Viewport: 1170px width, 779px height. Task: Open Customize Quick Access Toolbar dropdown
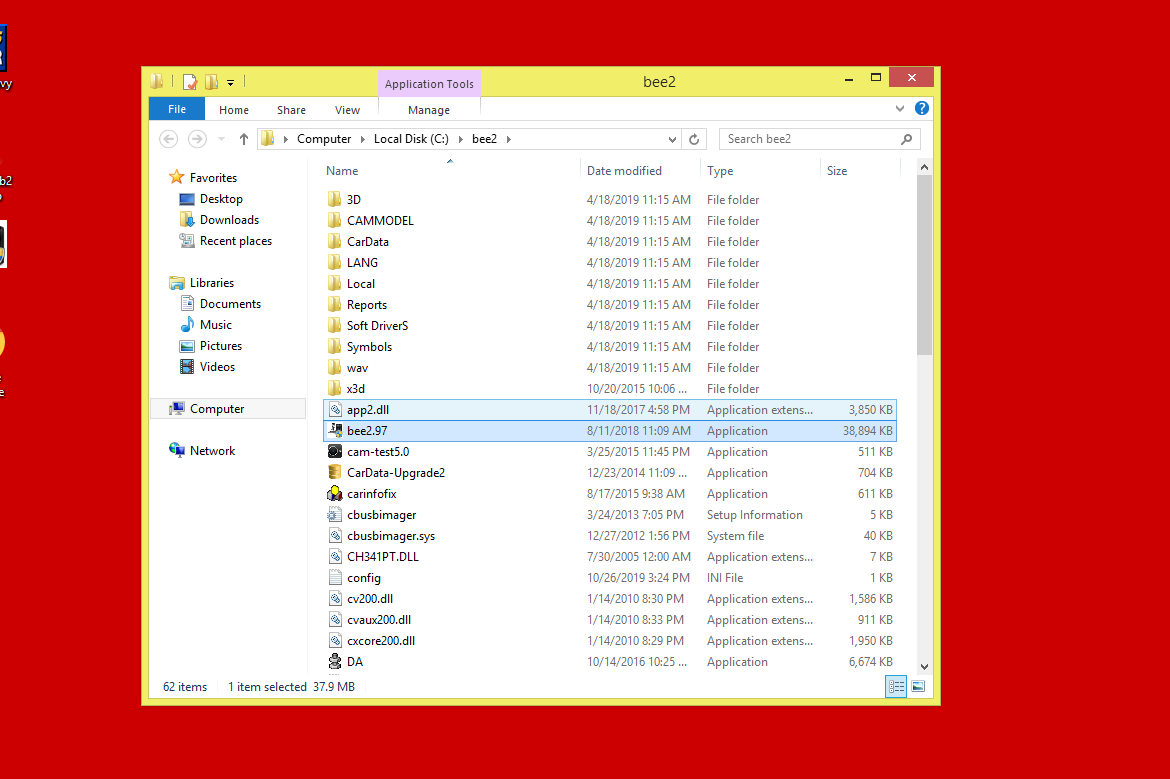click(230, 82)
